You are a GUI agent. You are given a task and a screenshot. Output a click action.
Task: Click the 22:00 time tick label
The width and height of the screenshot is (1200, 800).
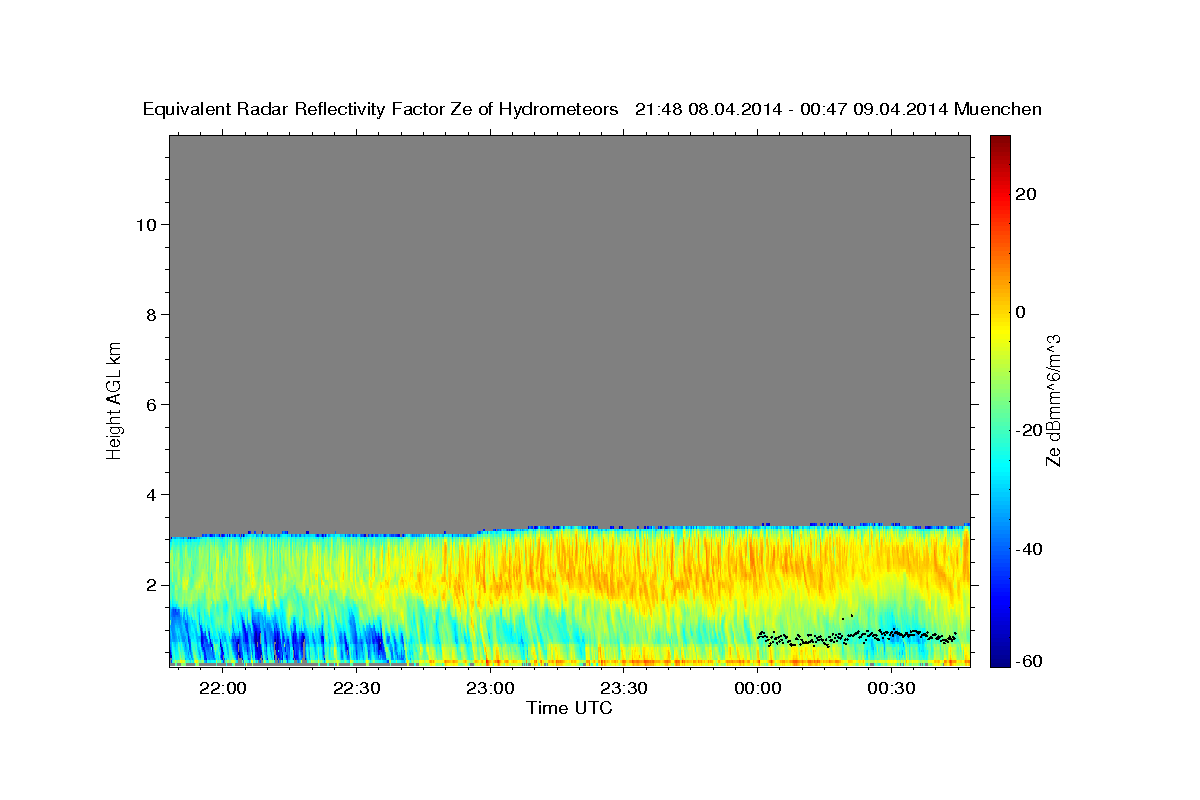pyautogui.click(x=222, y=689)
